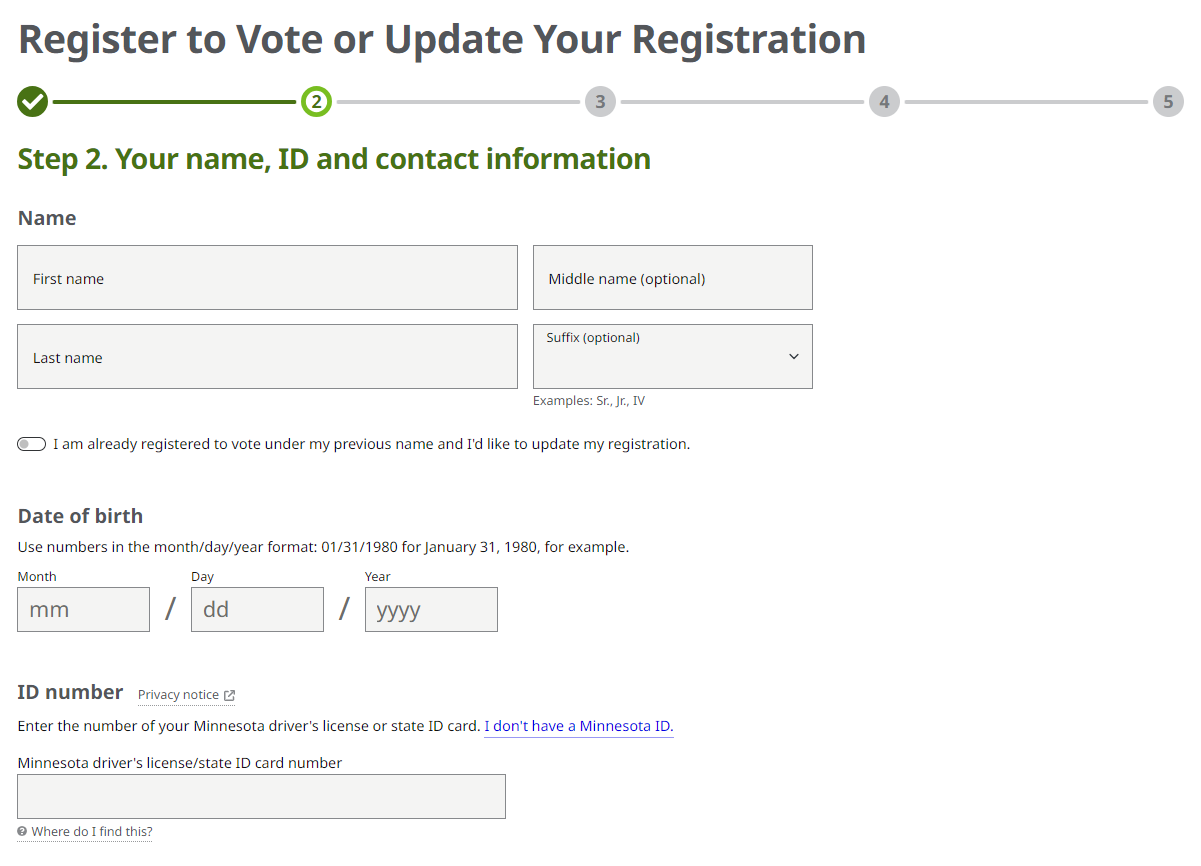Select the Day dd field
Screen dimensions: 1201x866
(257, 609)
